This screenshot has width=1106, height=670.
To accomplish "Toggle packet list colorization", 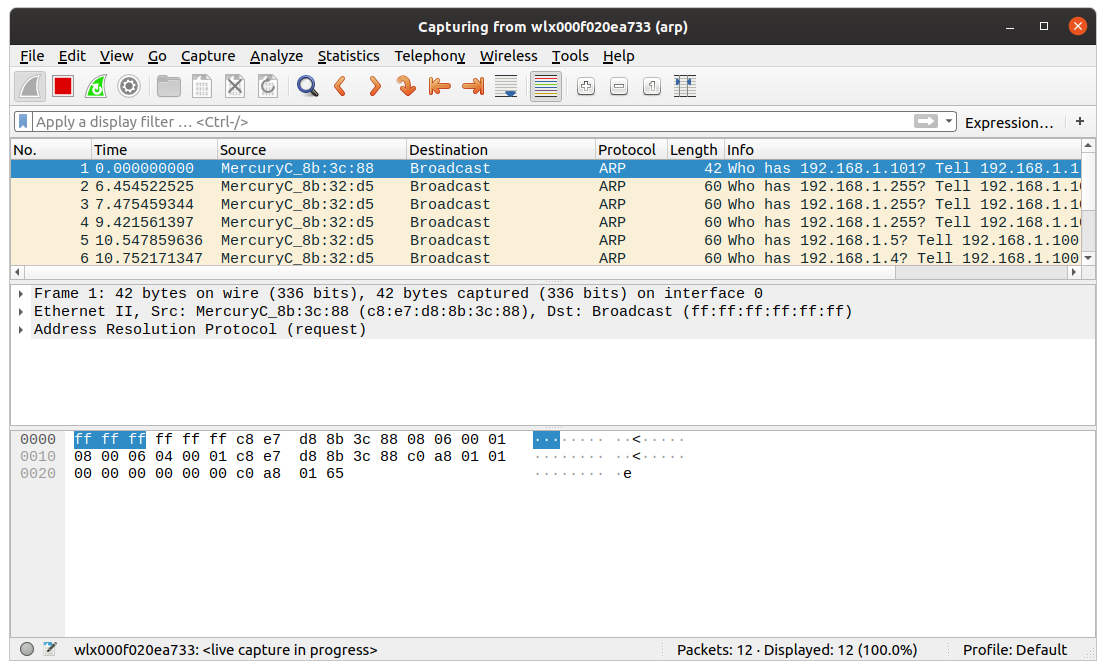I will tap(545, 86).
